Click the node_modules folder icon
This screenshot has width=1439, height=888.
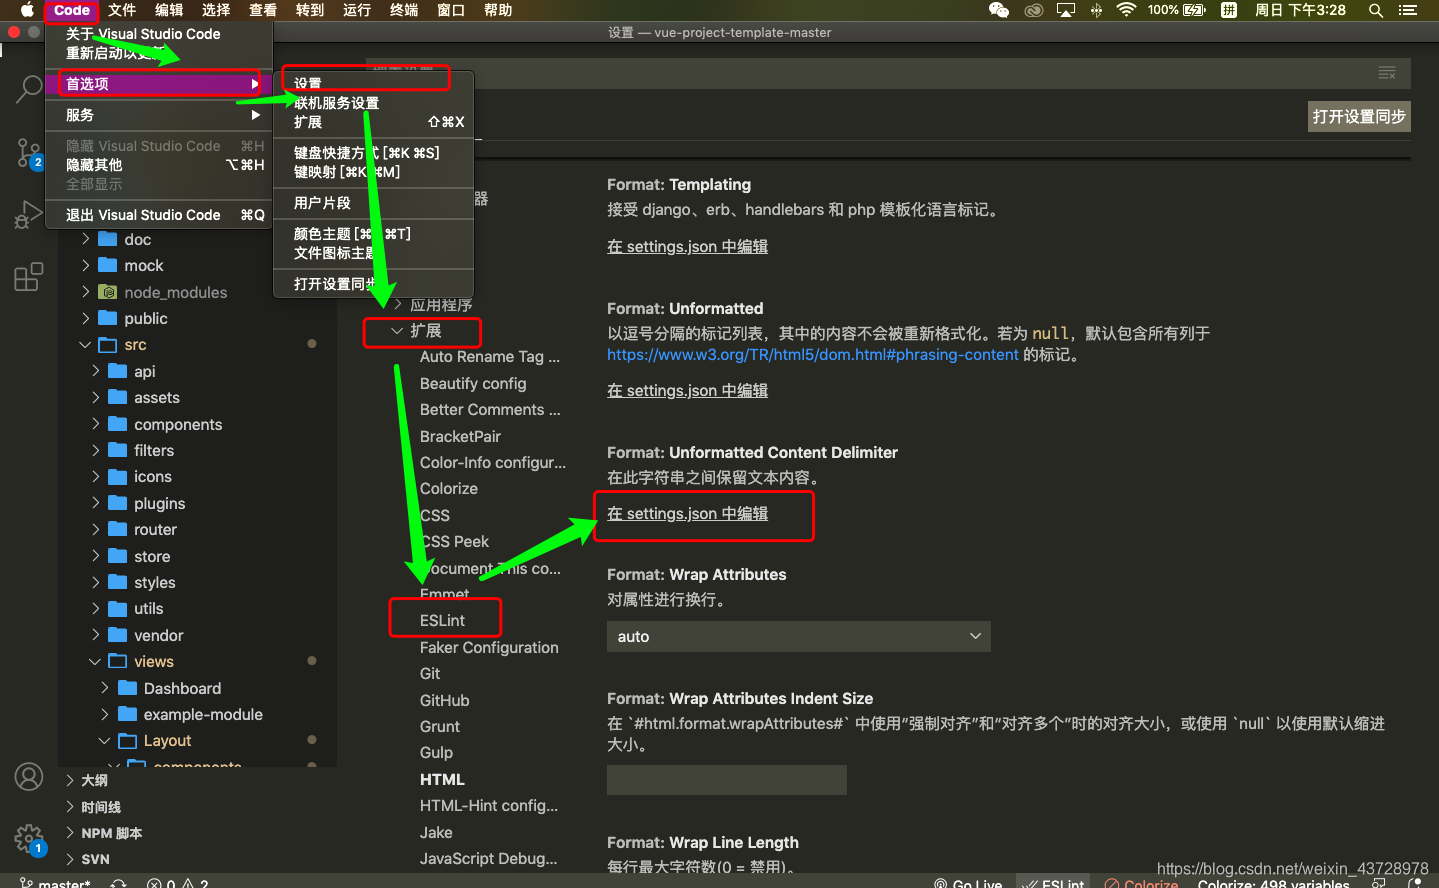click(x=108, y=292)
